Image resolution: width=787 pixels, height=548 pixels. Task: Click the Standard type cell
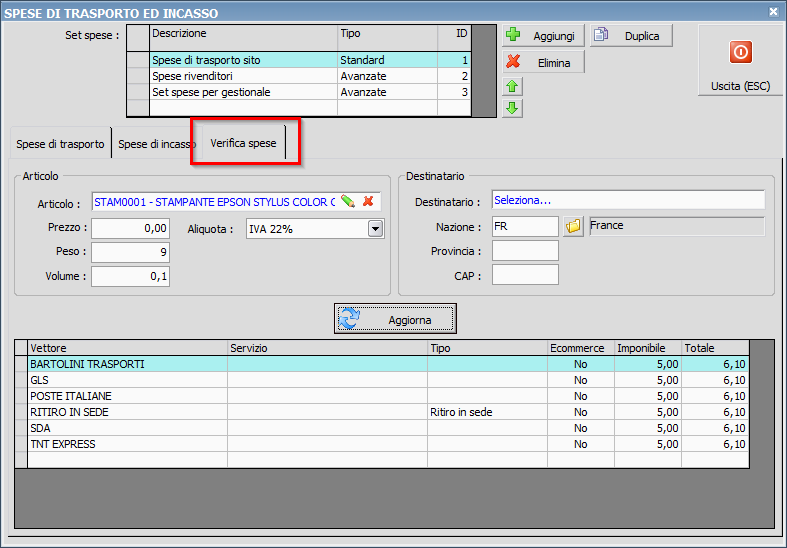coord(387,60)
